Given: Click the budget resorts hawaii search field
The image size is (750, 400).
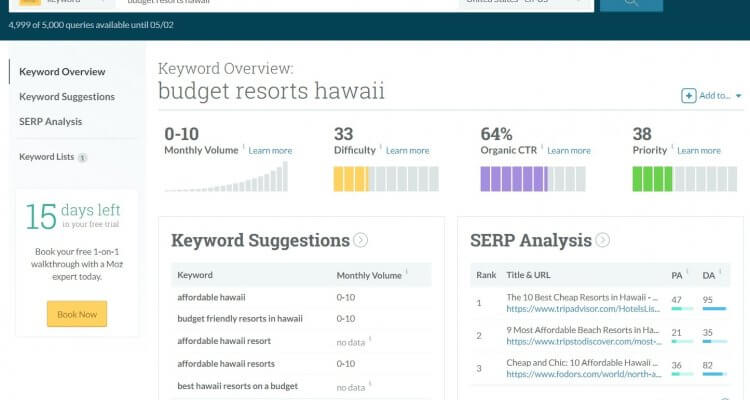Looking at the screenshot, I should tap(287, 4).
